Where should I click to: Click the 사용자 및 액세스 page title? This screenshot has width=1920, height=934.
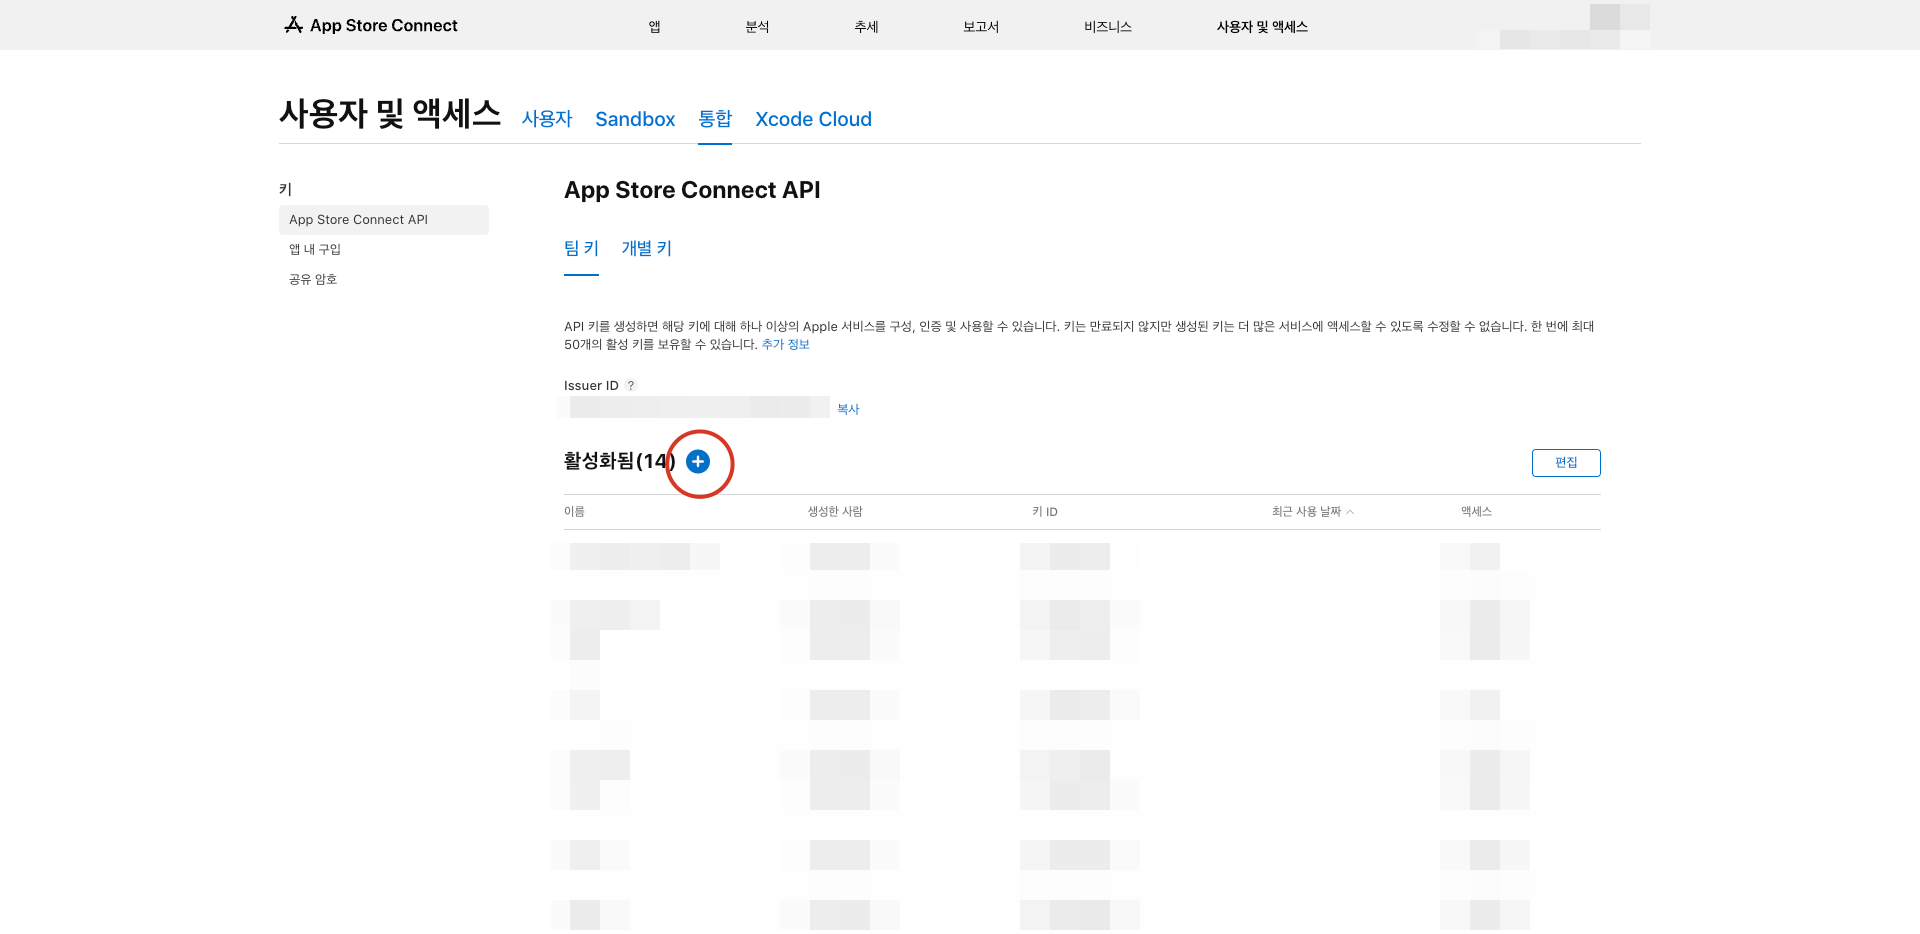[x=390, y=114]
